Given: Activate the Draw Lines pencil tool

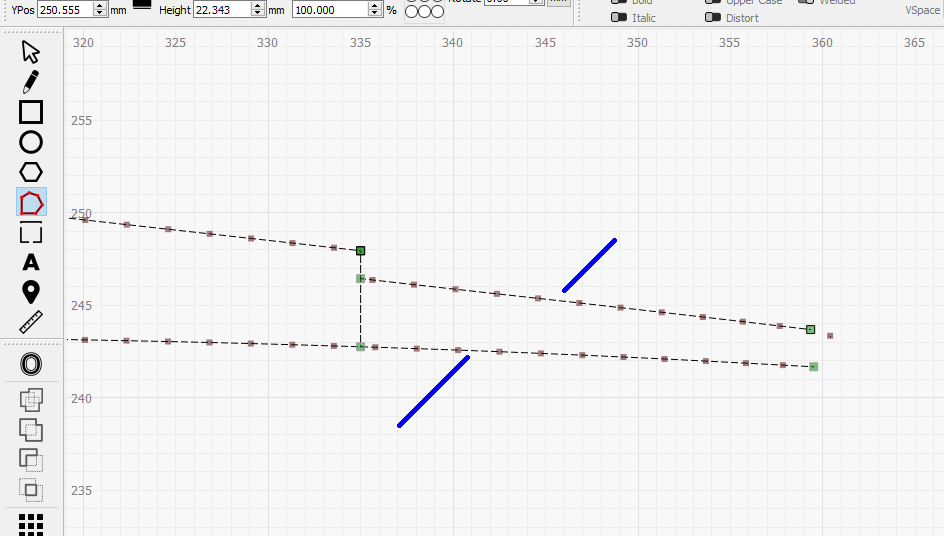Looking at the screenshot, I should click(x=31, y=82).
